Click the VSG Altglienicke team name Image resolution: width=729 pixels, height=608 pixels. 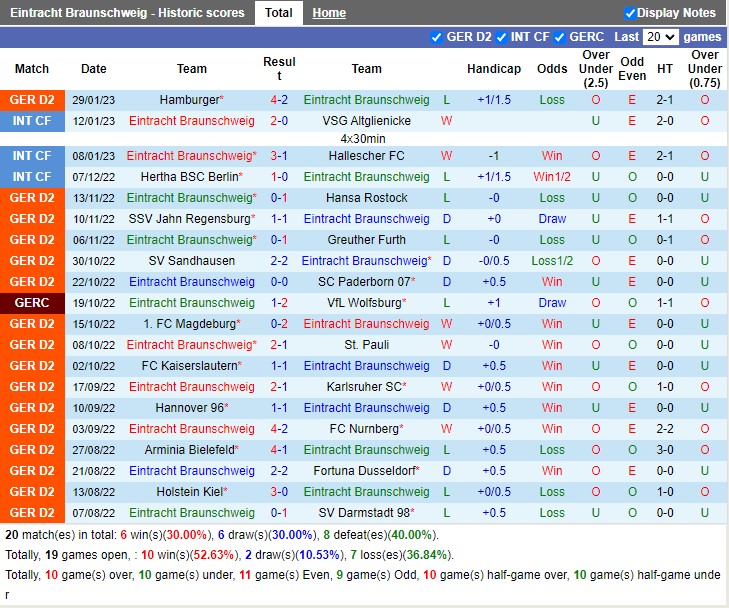coord(366,121)
